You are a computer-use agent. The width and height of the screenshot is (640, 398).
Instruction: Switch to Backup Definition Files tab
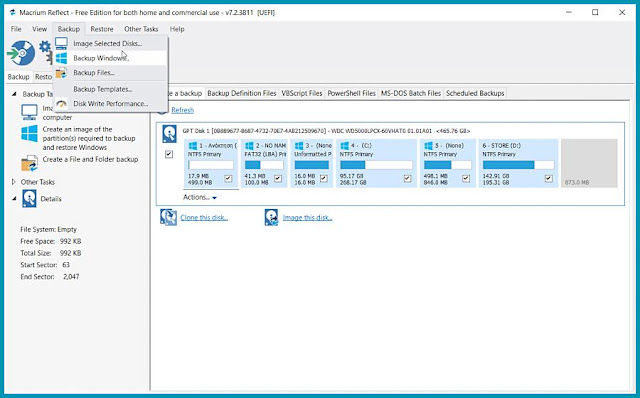point(242,93)
